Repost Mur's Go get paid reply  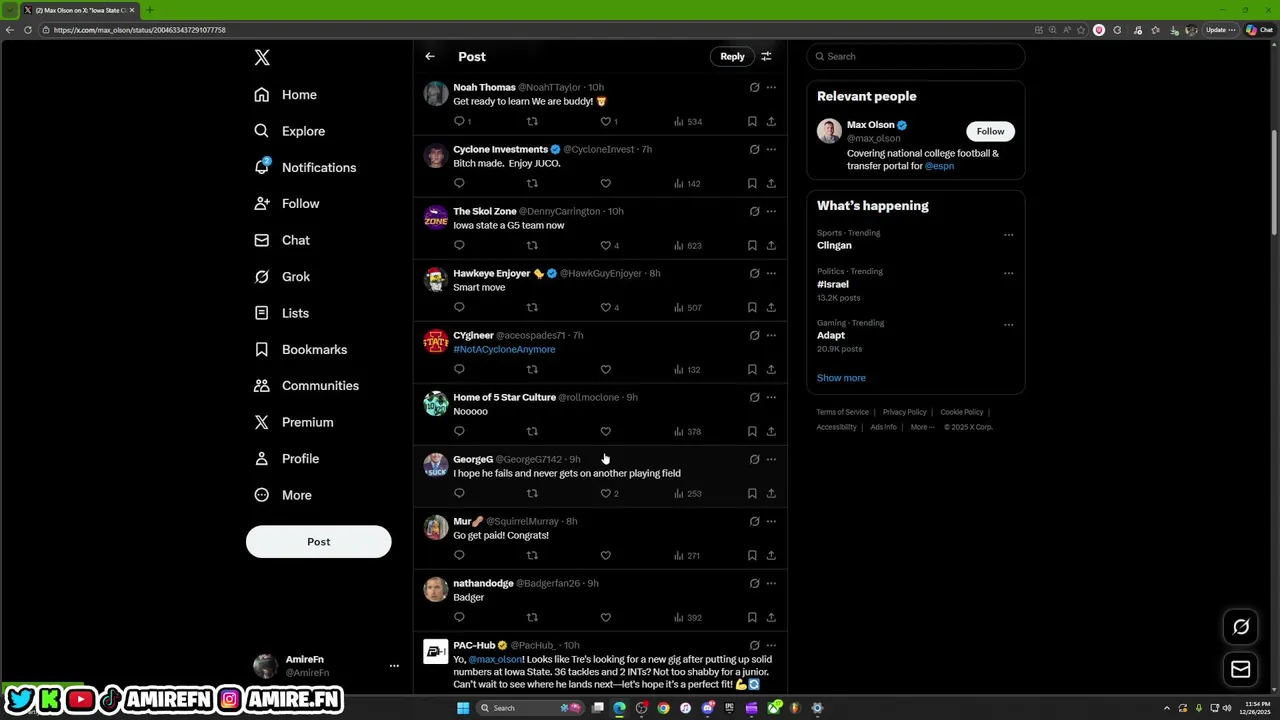click(532, 556)
